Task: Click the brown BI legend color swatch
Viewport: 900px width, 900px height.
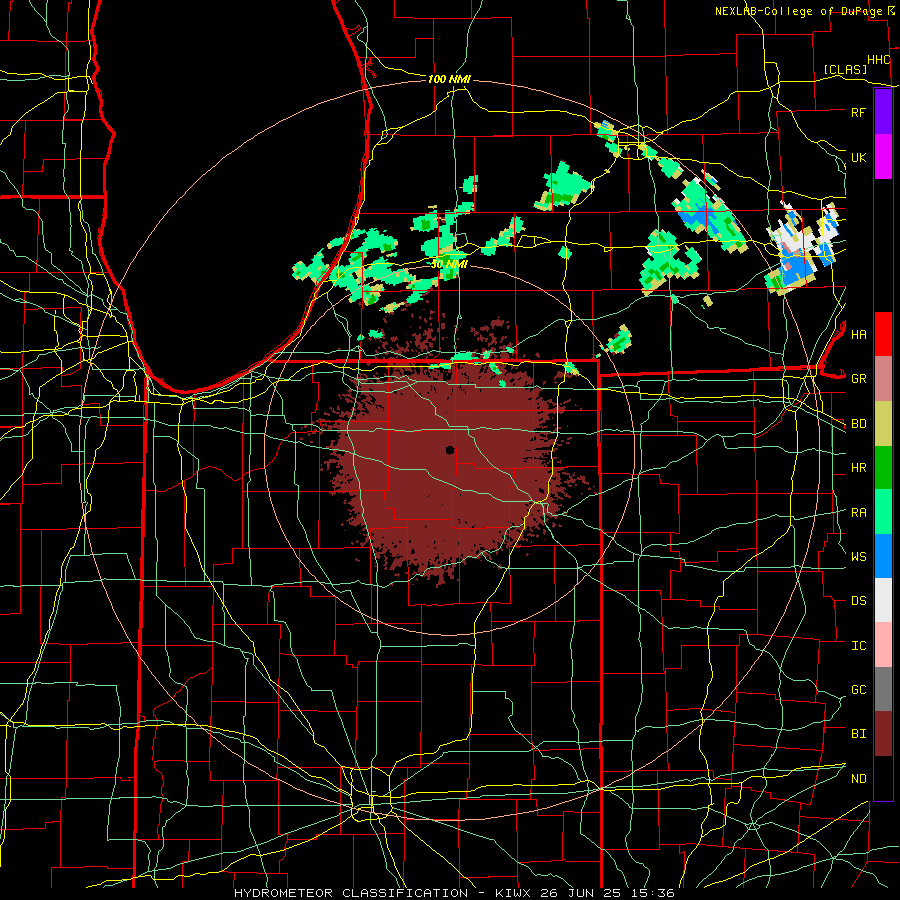Action: 883,734
